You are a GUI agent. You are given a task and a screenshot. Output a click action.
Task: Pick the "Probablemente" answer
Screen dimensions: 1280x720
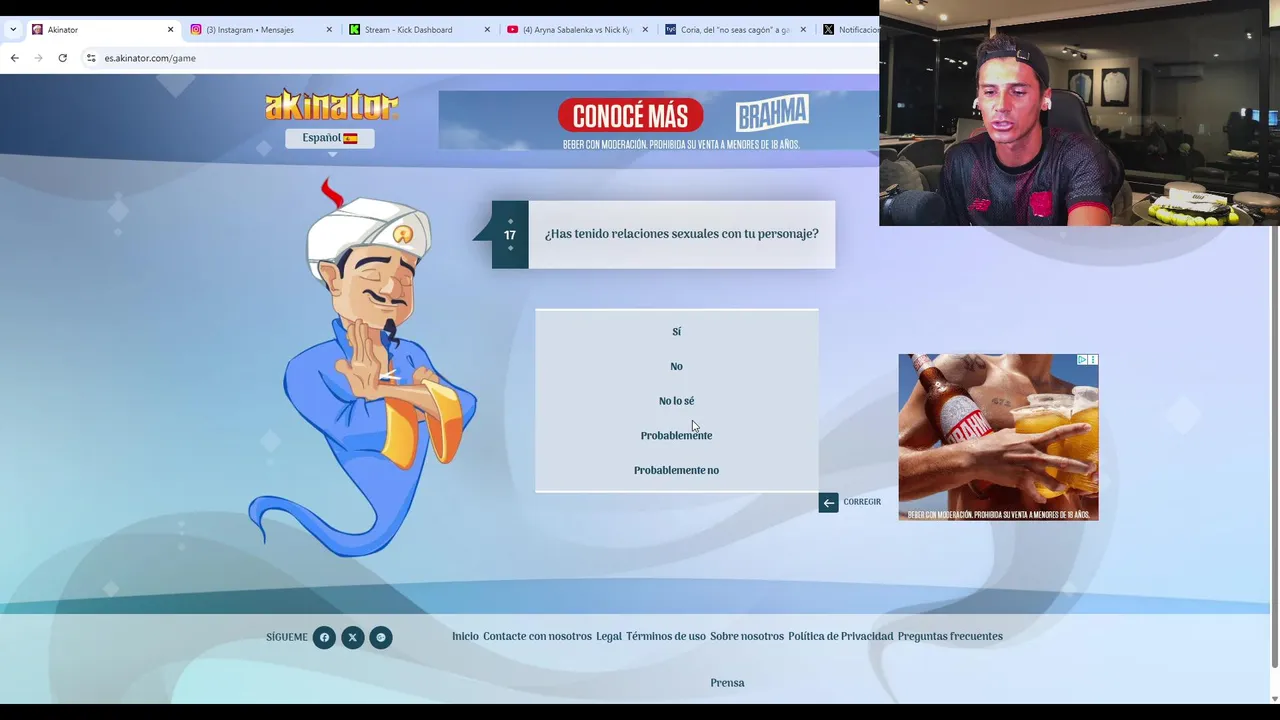pyautogui.click(x=676, y=435)
